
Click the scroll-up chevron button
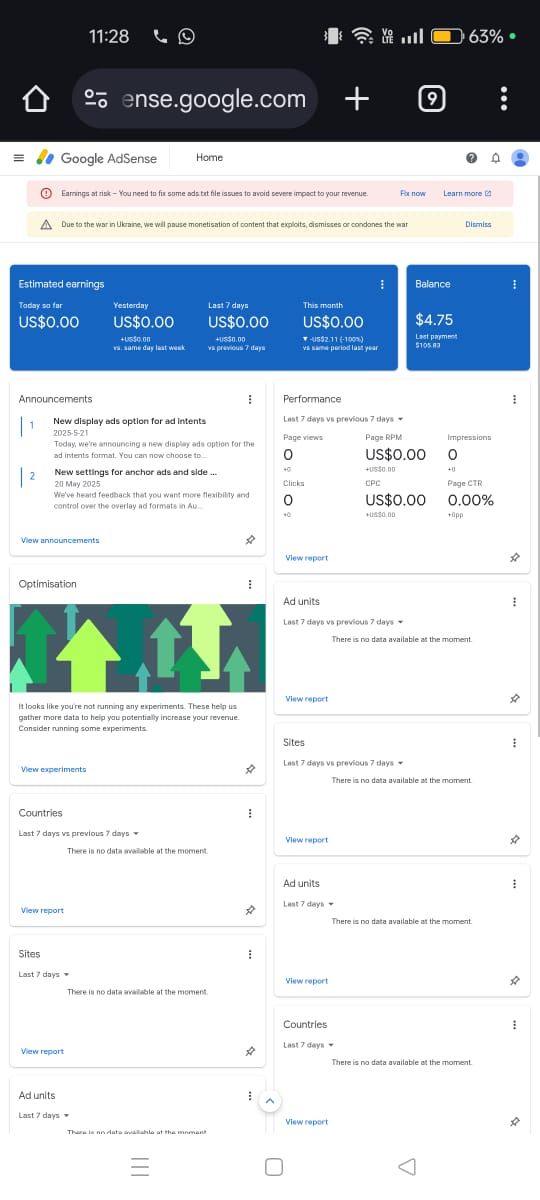pyautogui.click(x=268, y=1101)
